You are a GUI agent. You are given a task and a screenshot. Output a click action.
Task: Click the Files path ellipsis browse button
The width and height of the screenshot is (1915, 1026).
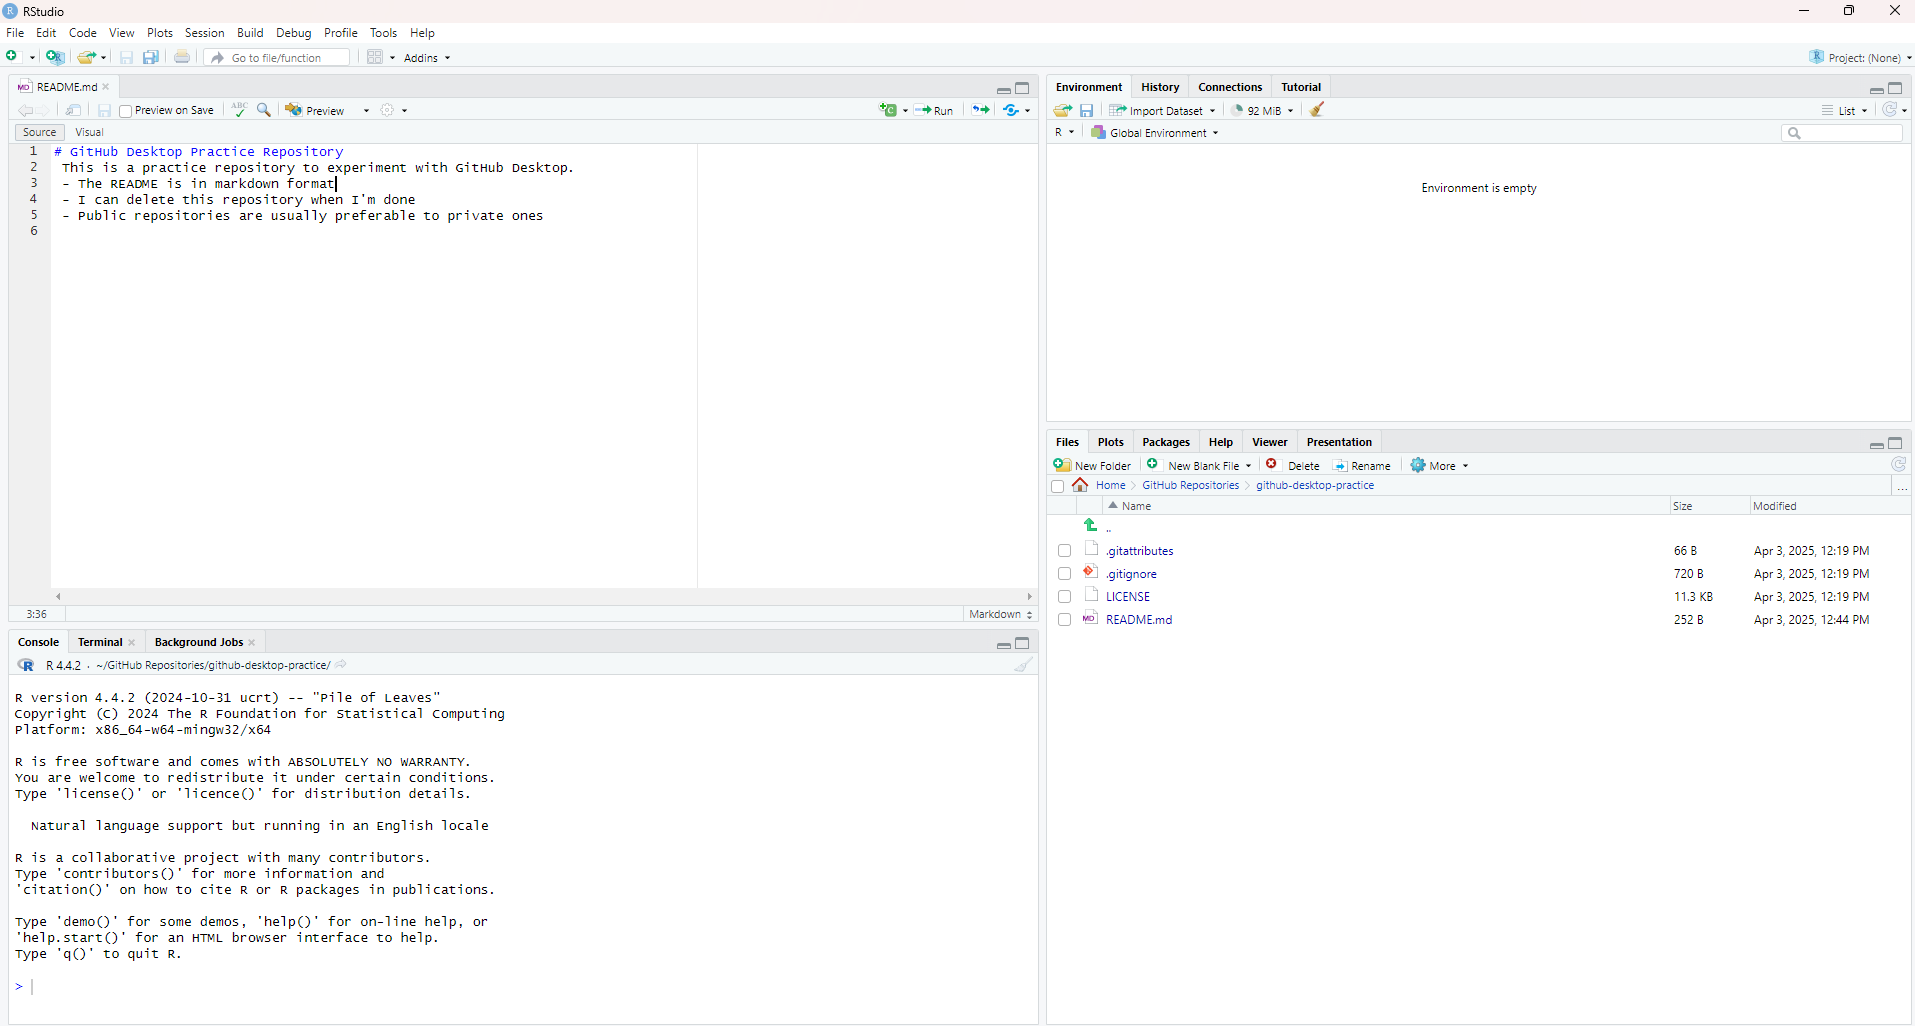pyautogui.click(x=1902, y=486)
